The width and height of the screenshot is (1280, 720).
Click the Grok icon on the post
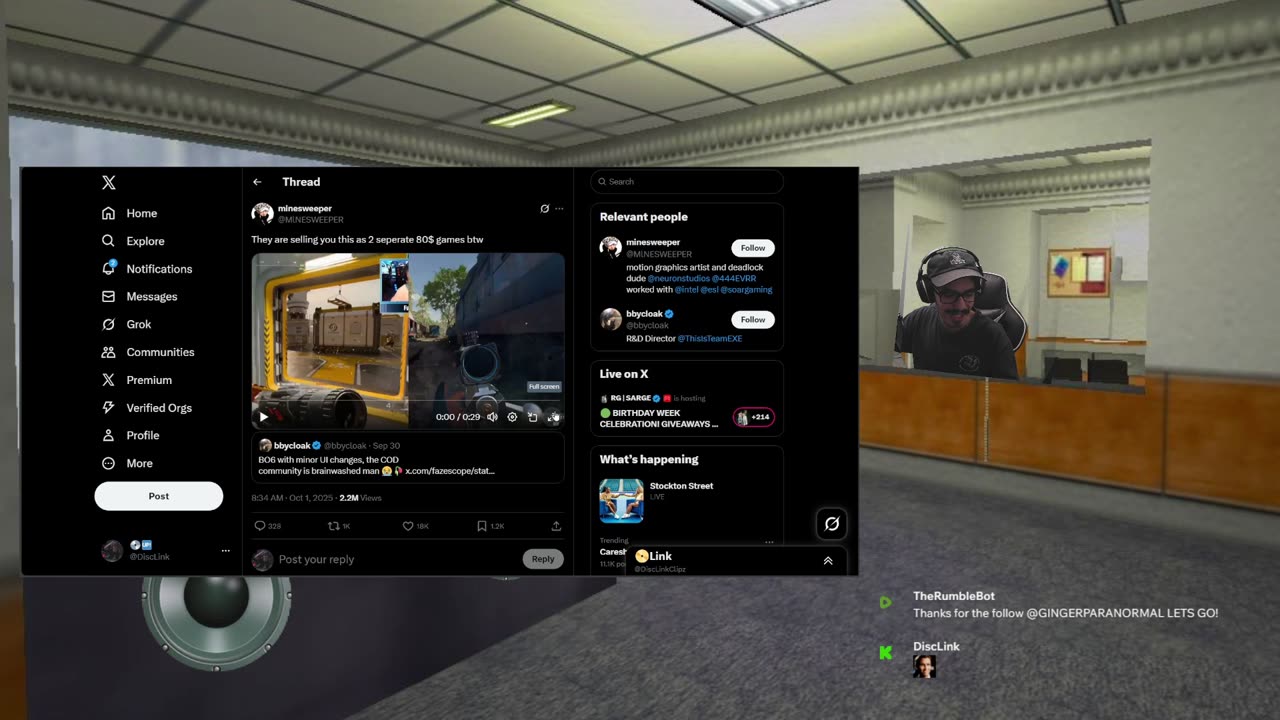tap(544, 209)
